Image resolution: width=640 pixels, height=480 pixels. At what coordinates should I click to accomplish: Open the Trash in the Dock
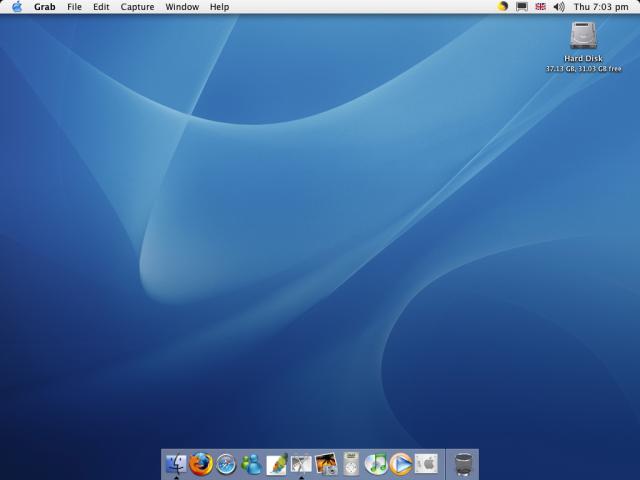pyautogui.click(x=463, y=464)
